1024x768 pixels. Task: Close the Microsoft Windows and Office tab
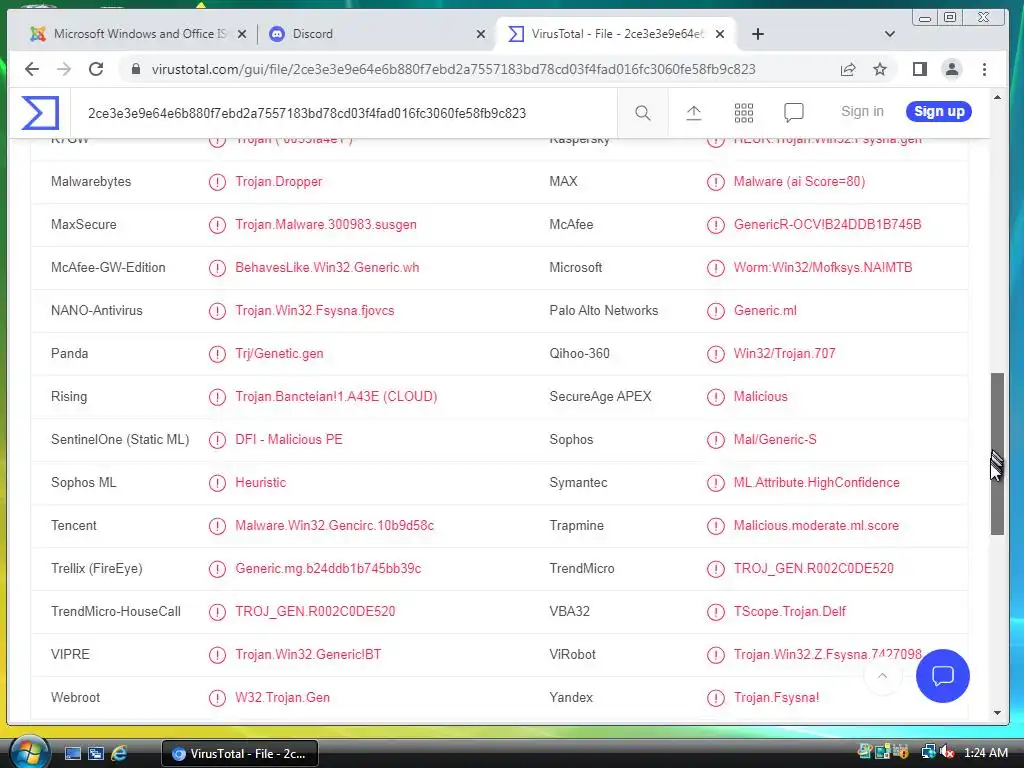point(242,34)
